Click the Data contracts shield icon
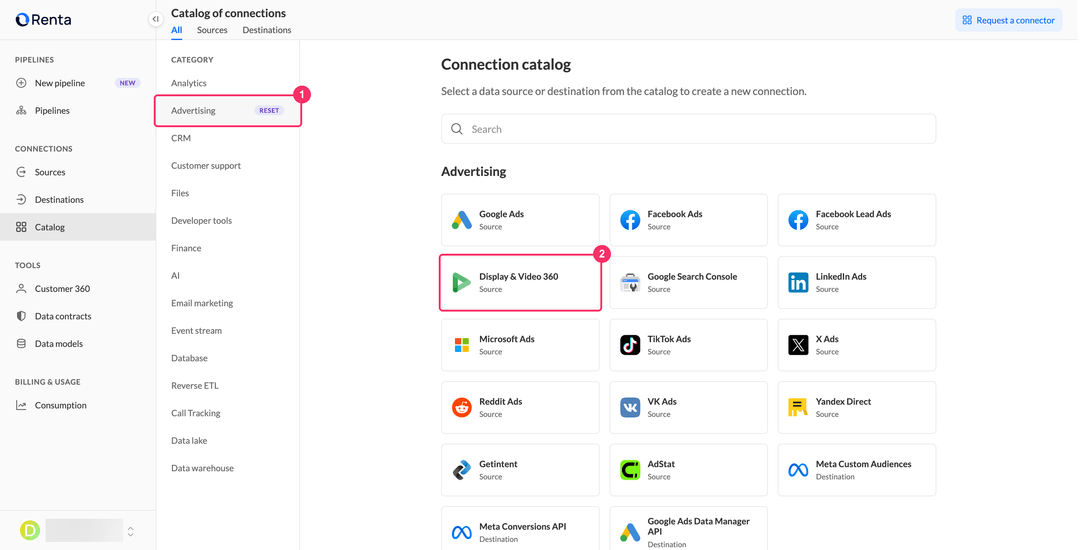The width and height of the screenshot is (1080, 550). pyautogui.click(x=21, y=316)
